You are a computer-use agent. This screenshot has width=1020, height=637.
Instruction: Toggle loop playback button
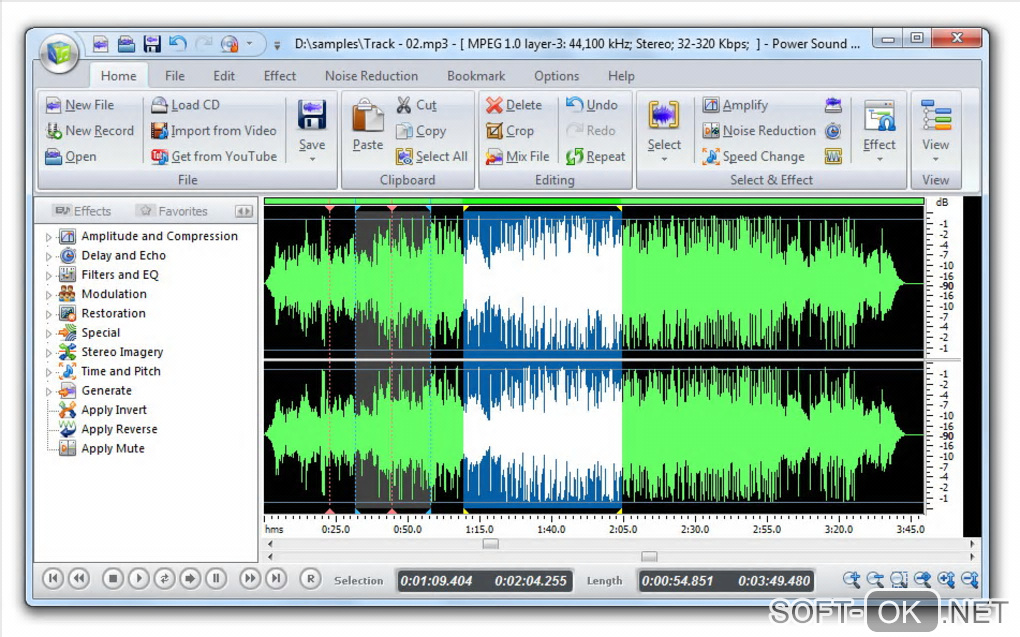coord(165,578)
